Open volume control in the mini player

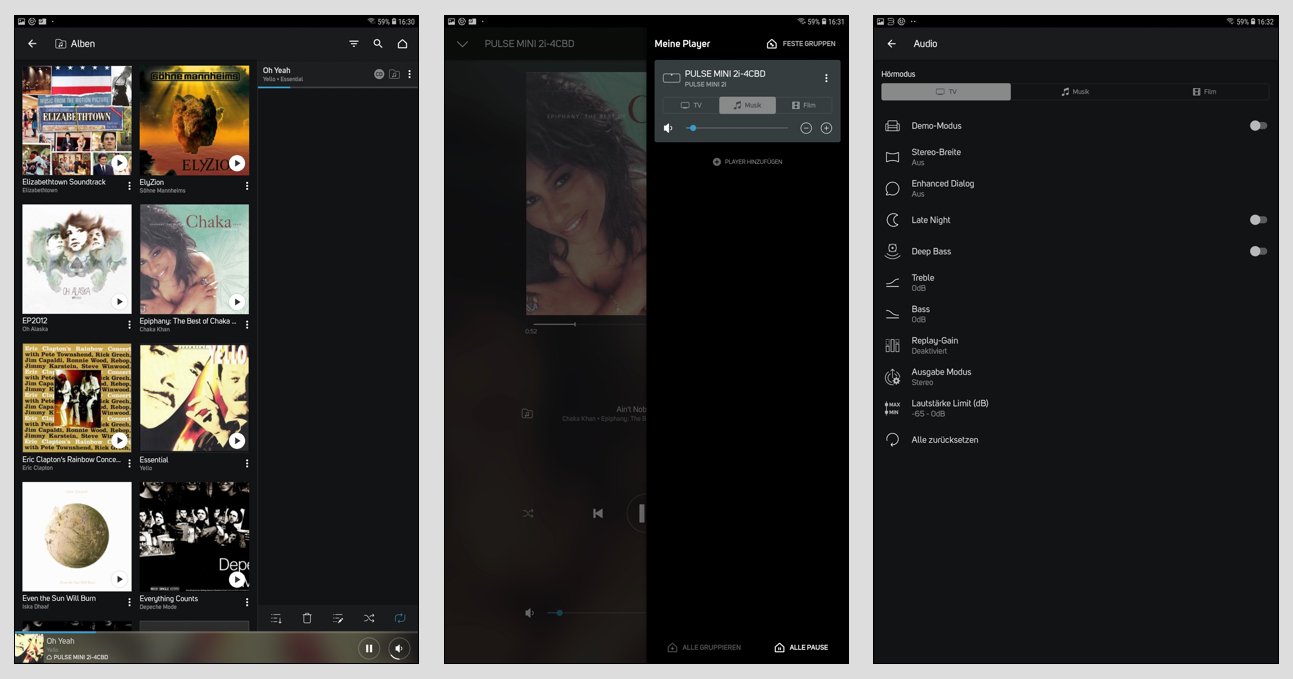point(399,648)
